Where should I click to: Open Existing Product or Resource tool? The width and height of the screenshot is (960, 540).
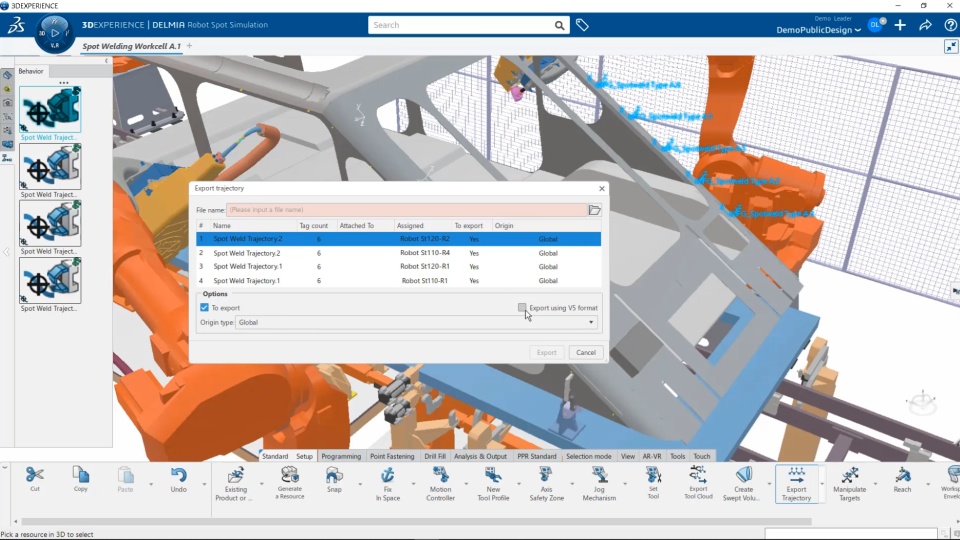tap(236, 484)
